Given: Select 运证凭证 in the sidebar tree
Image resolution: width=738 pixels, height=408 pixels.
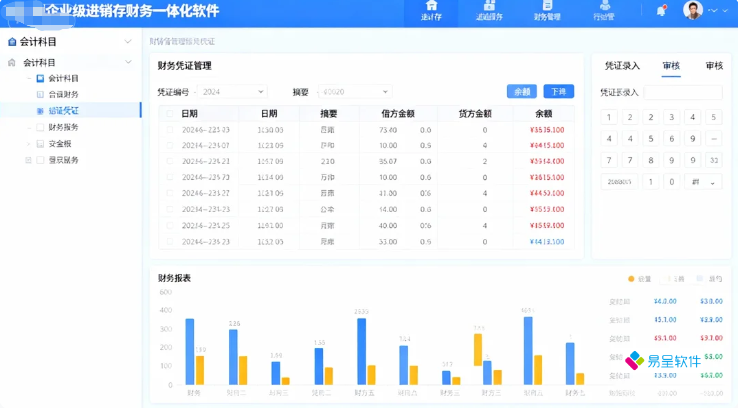Looking at the screenshot, I should [x=64, y=111].
